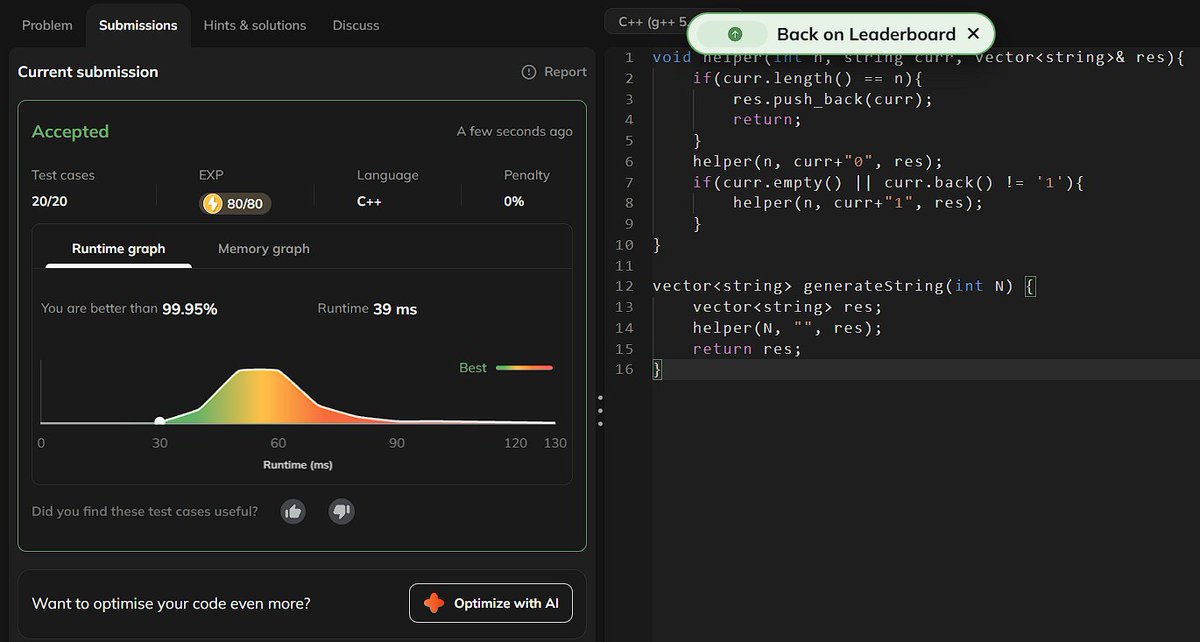The height and width of the screenshot is (642, 1200).
Task: Show the Runtime graph tab
Action: 118,248
